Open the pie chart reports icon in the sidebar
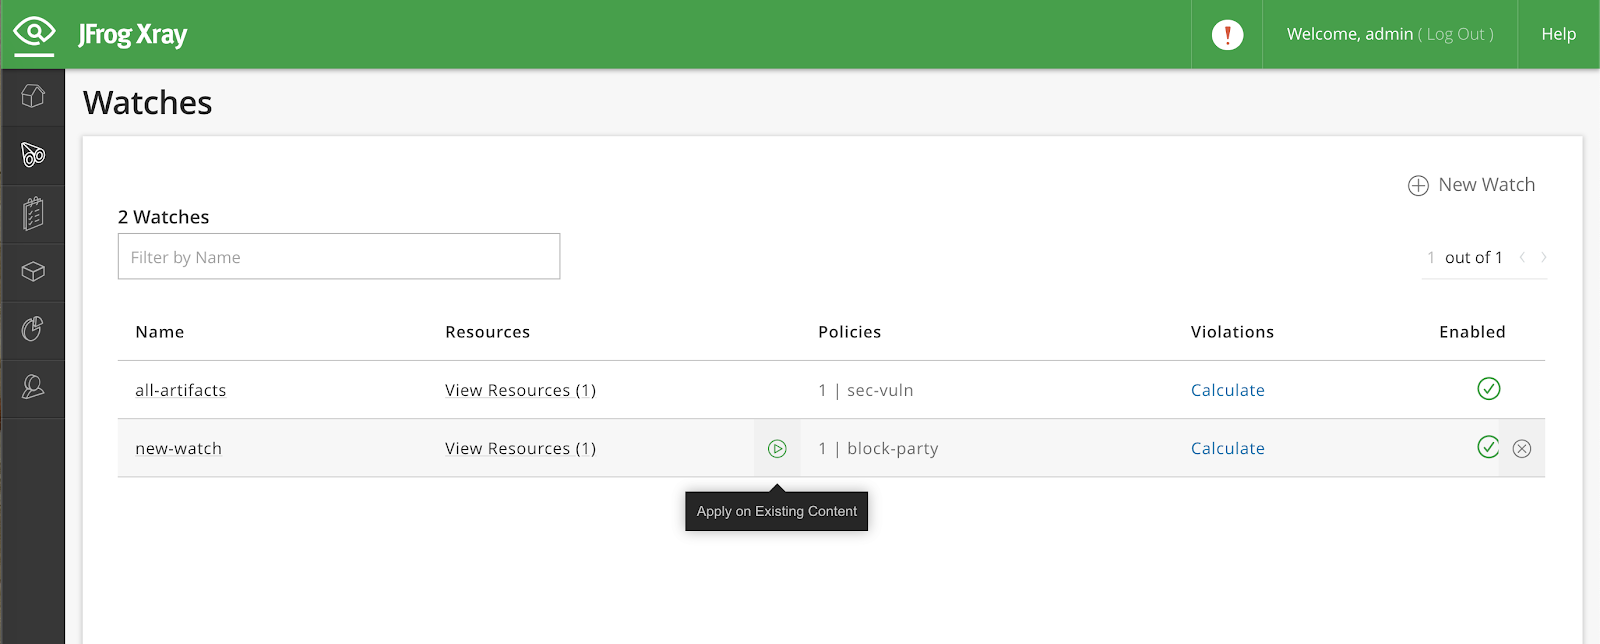This screenshot has width=1600, height=644. coord(33,329)
